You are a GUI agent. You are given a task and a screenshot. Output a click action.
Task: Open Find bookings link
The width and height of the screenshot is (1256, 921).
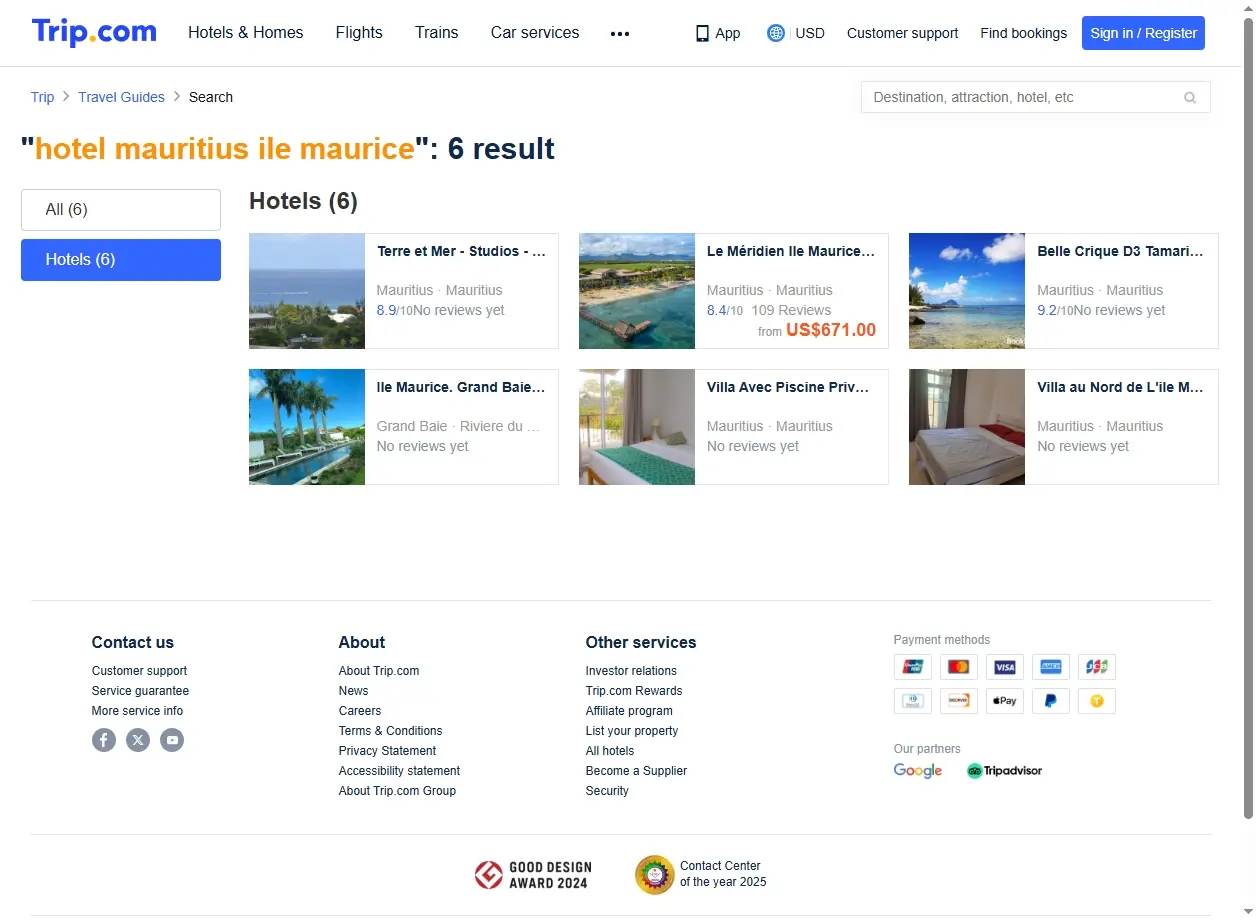[1023, 33]
